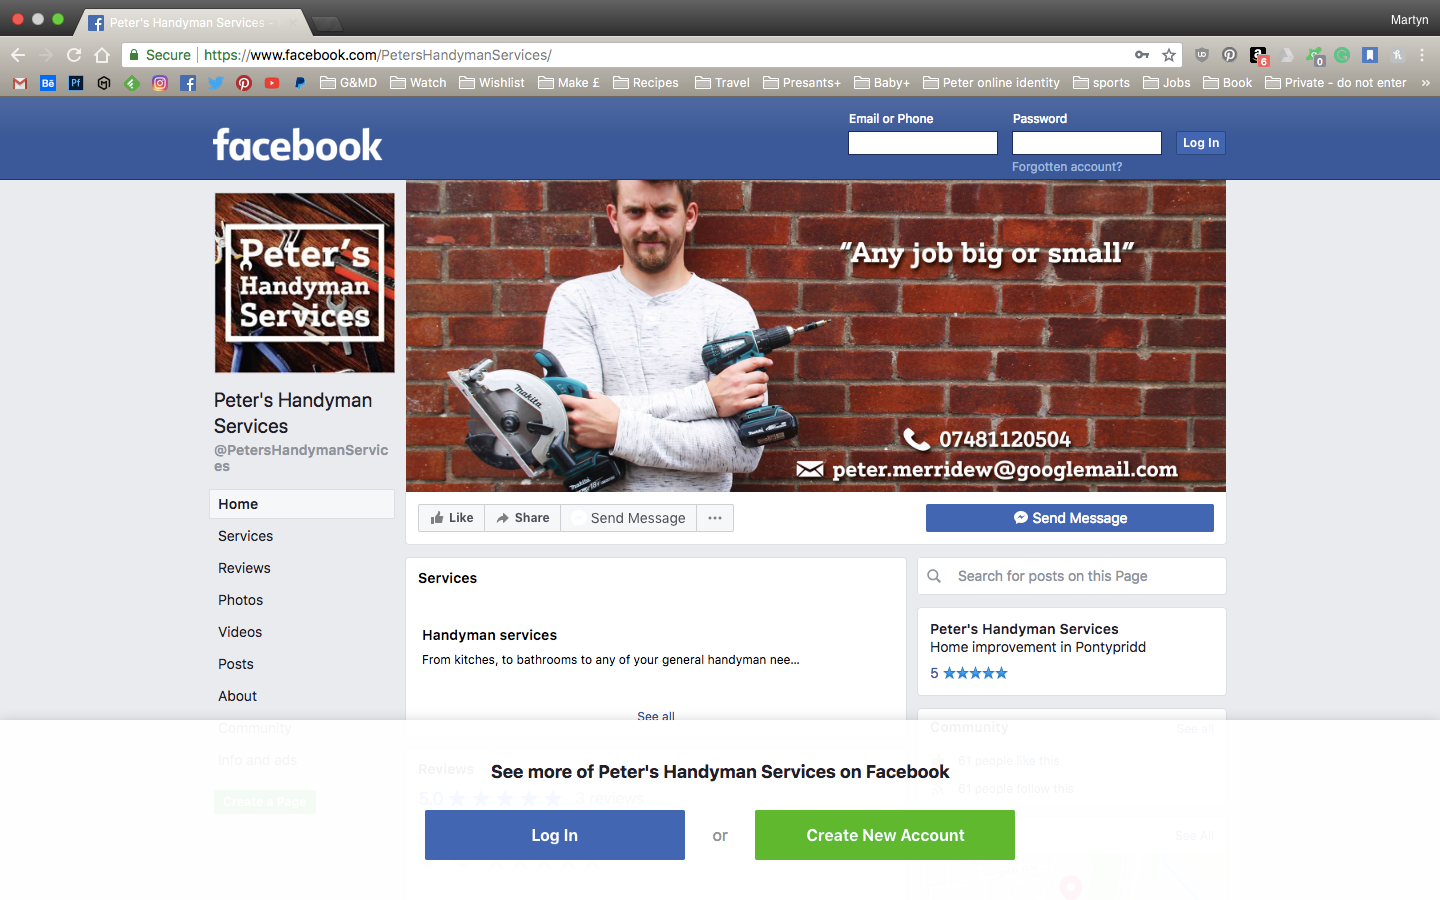Open the PayPal bookmark icon
The width and height of the screenshot is (1440, 900).
(300, 83)
